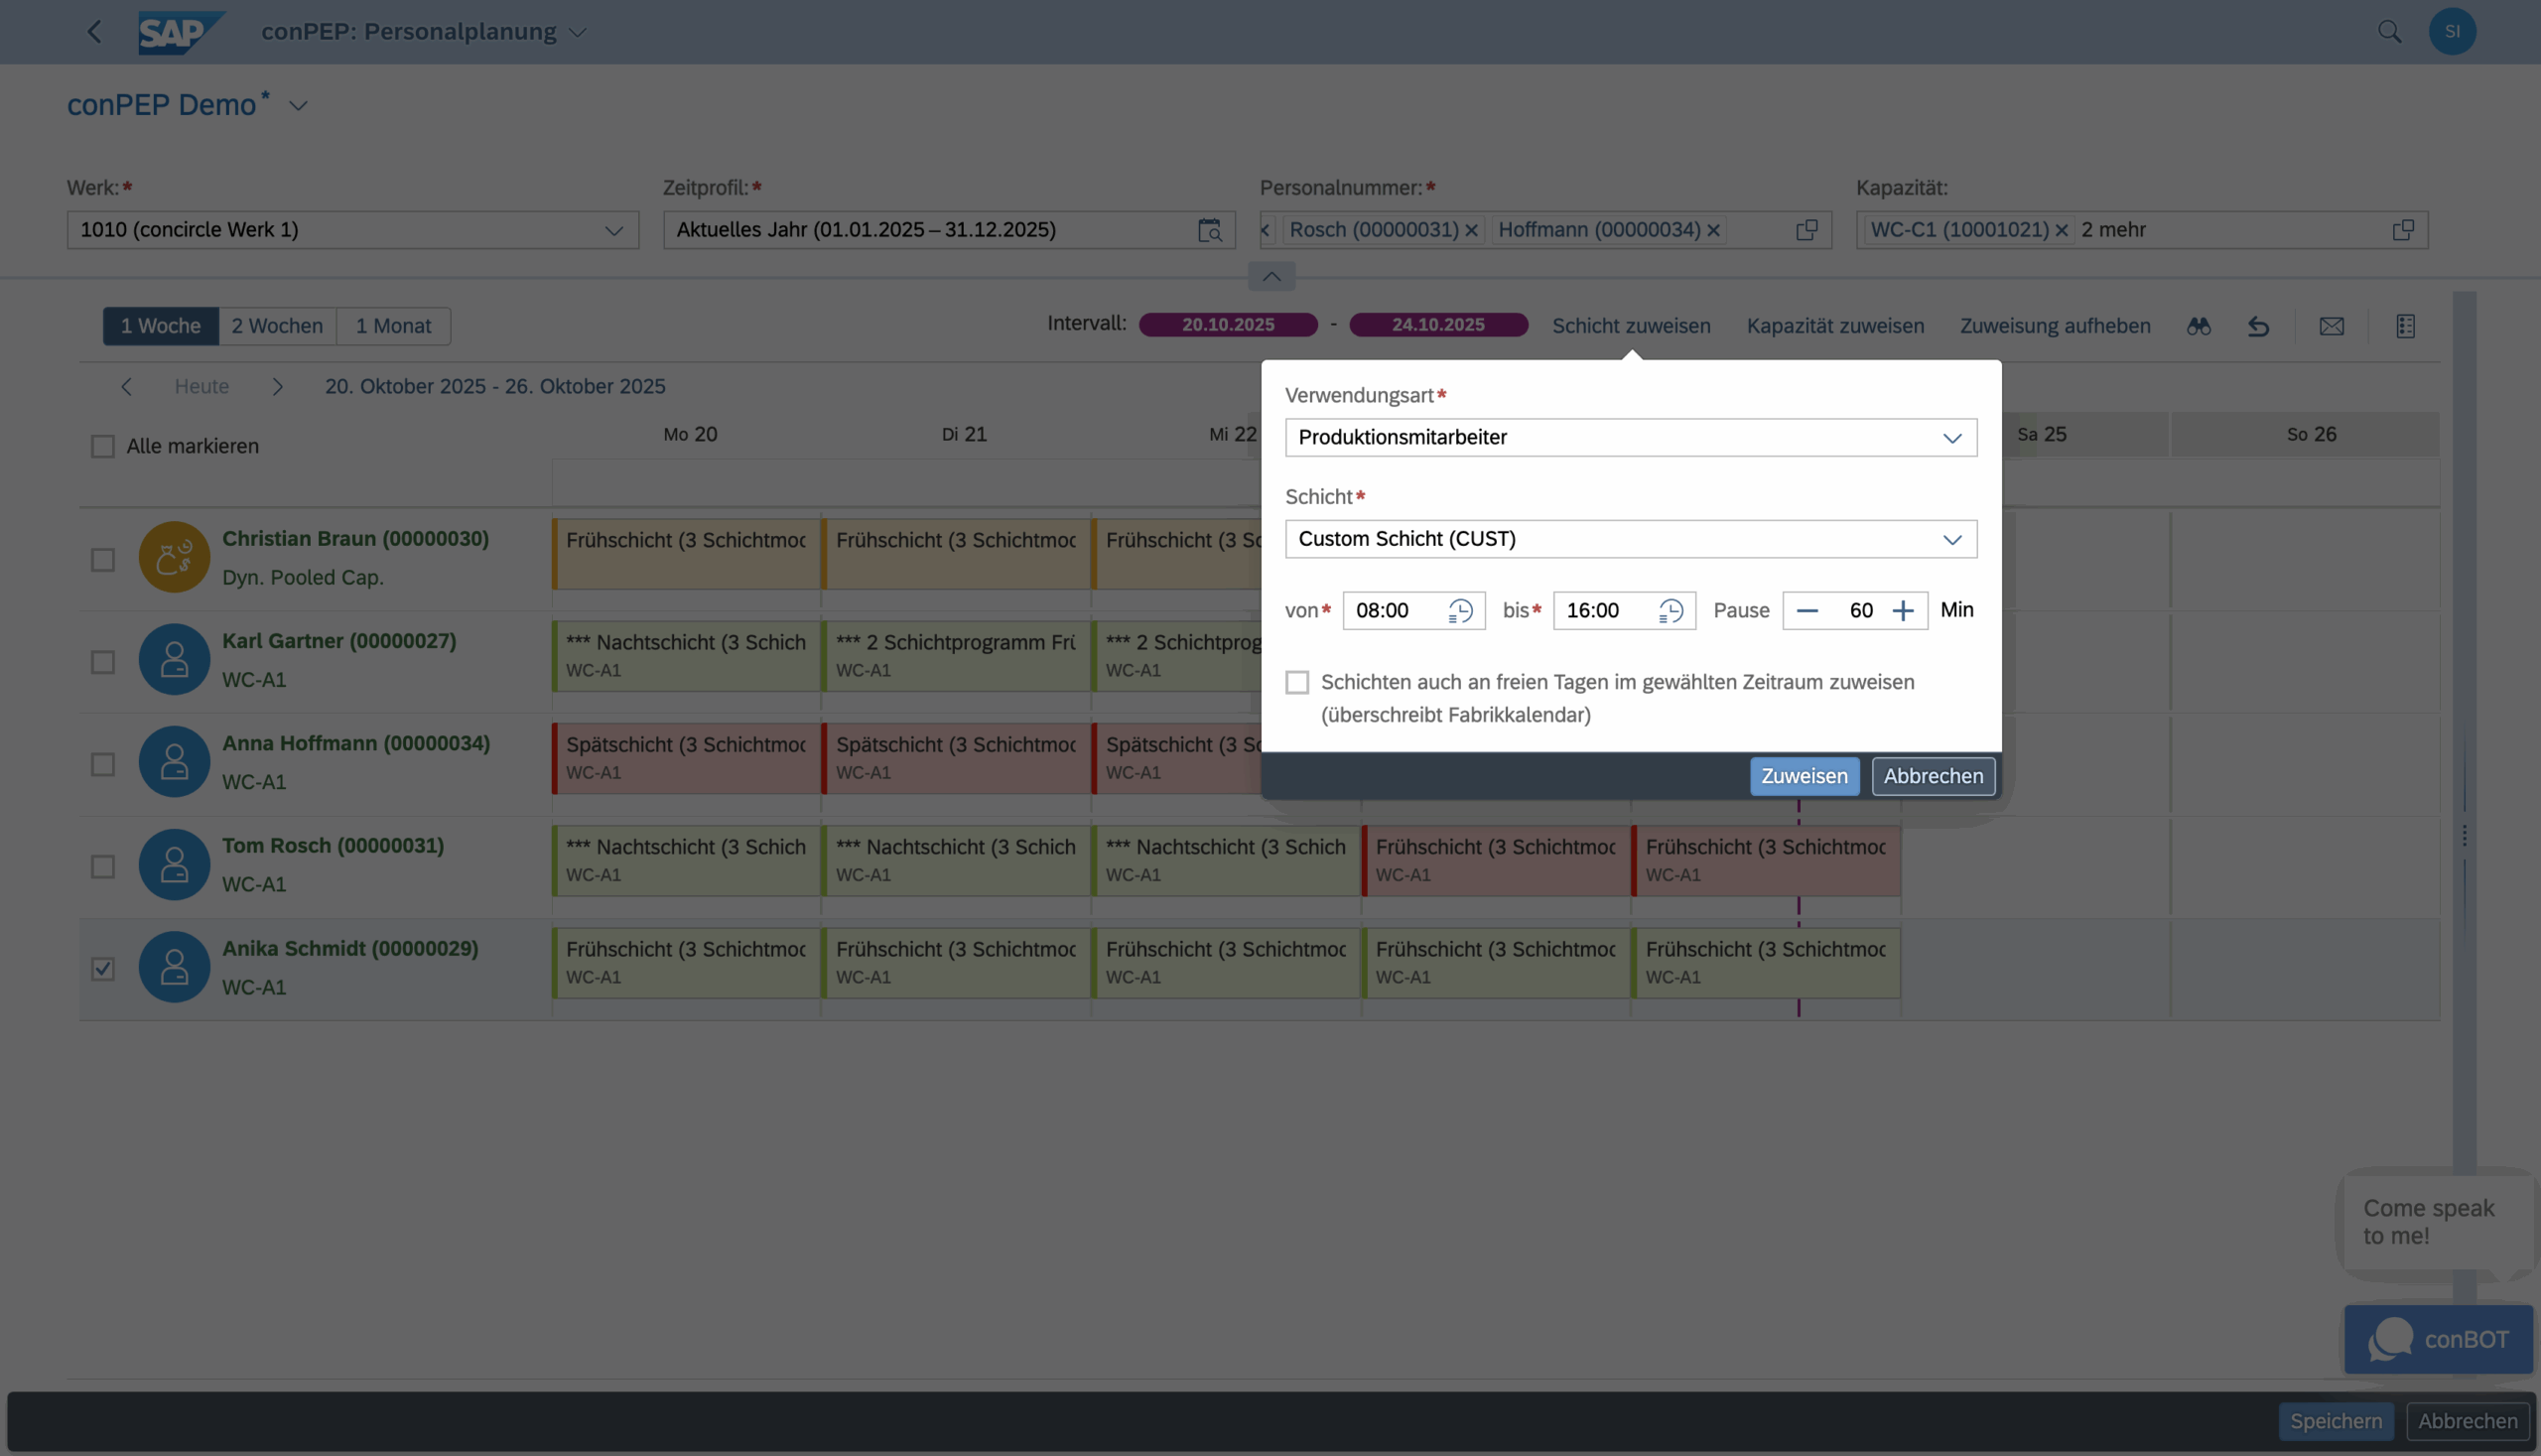
Task: Open the legend list icon in toolbar
Action: [2405, 326]
